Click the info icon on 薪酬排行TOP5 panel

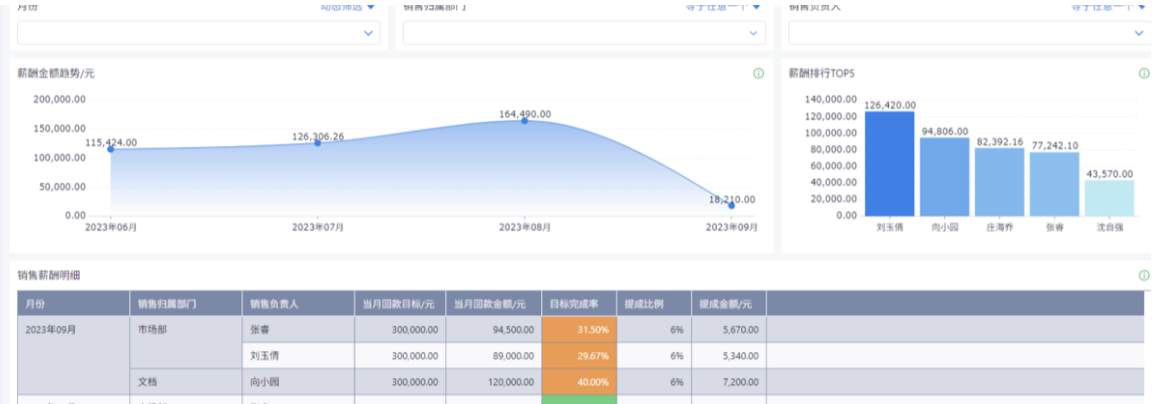tap(1144, 73)
